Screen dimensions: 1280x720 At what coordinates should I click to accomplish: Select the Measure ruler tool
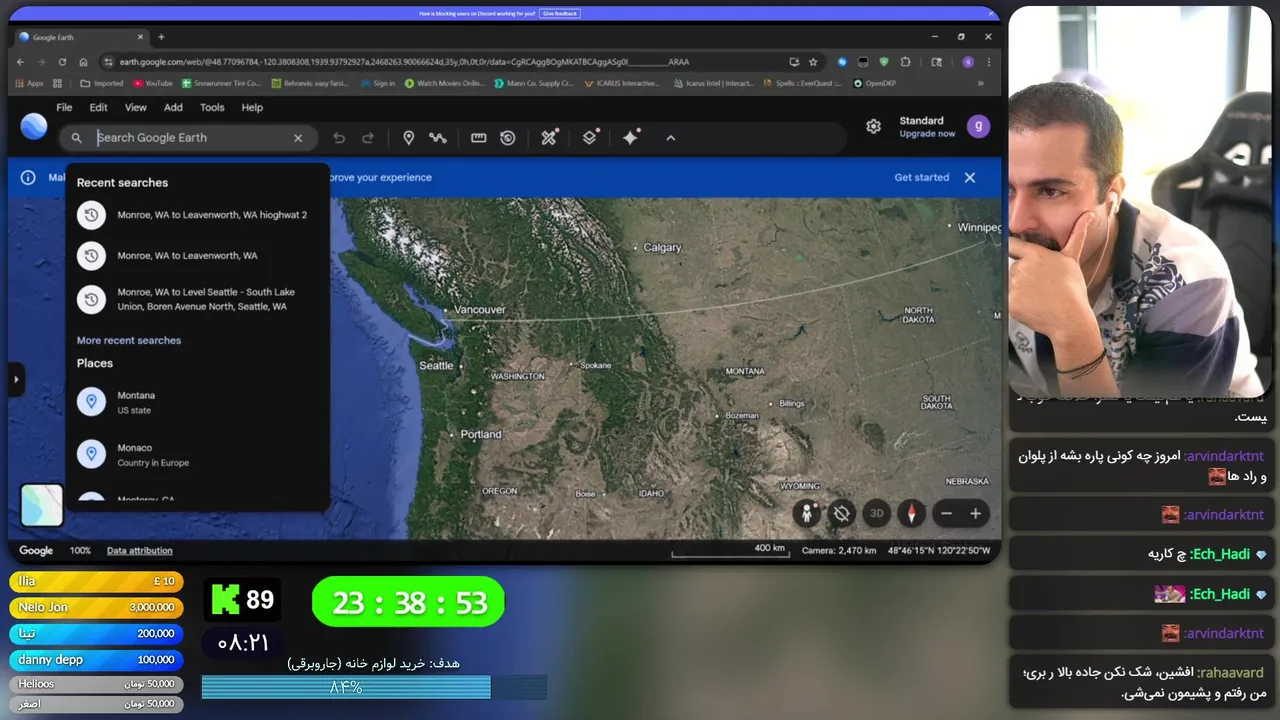(479, 138)
